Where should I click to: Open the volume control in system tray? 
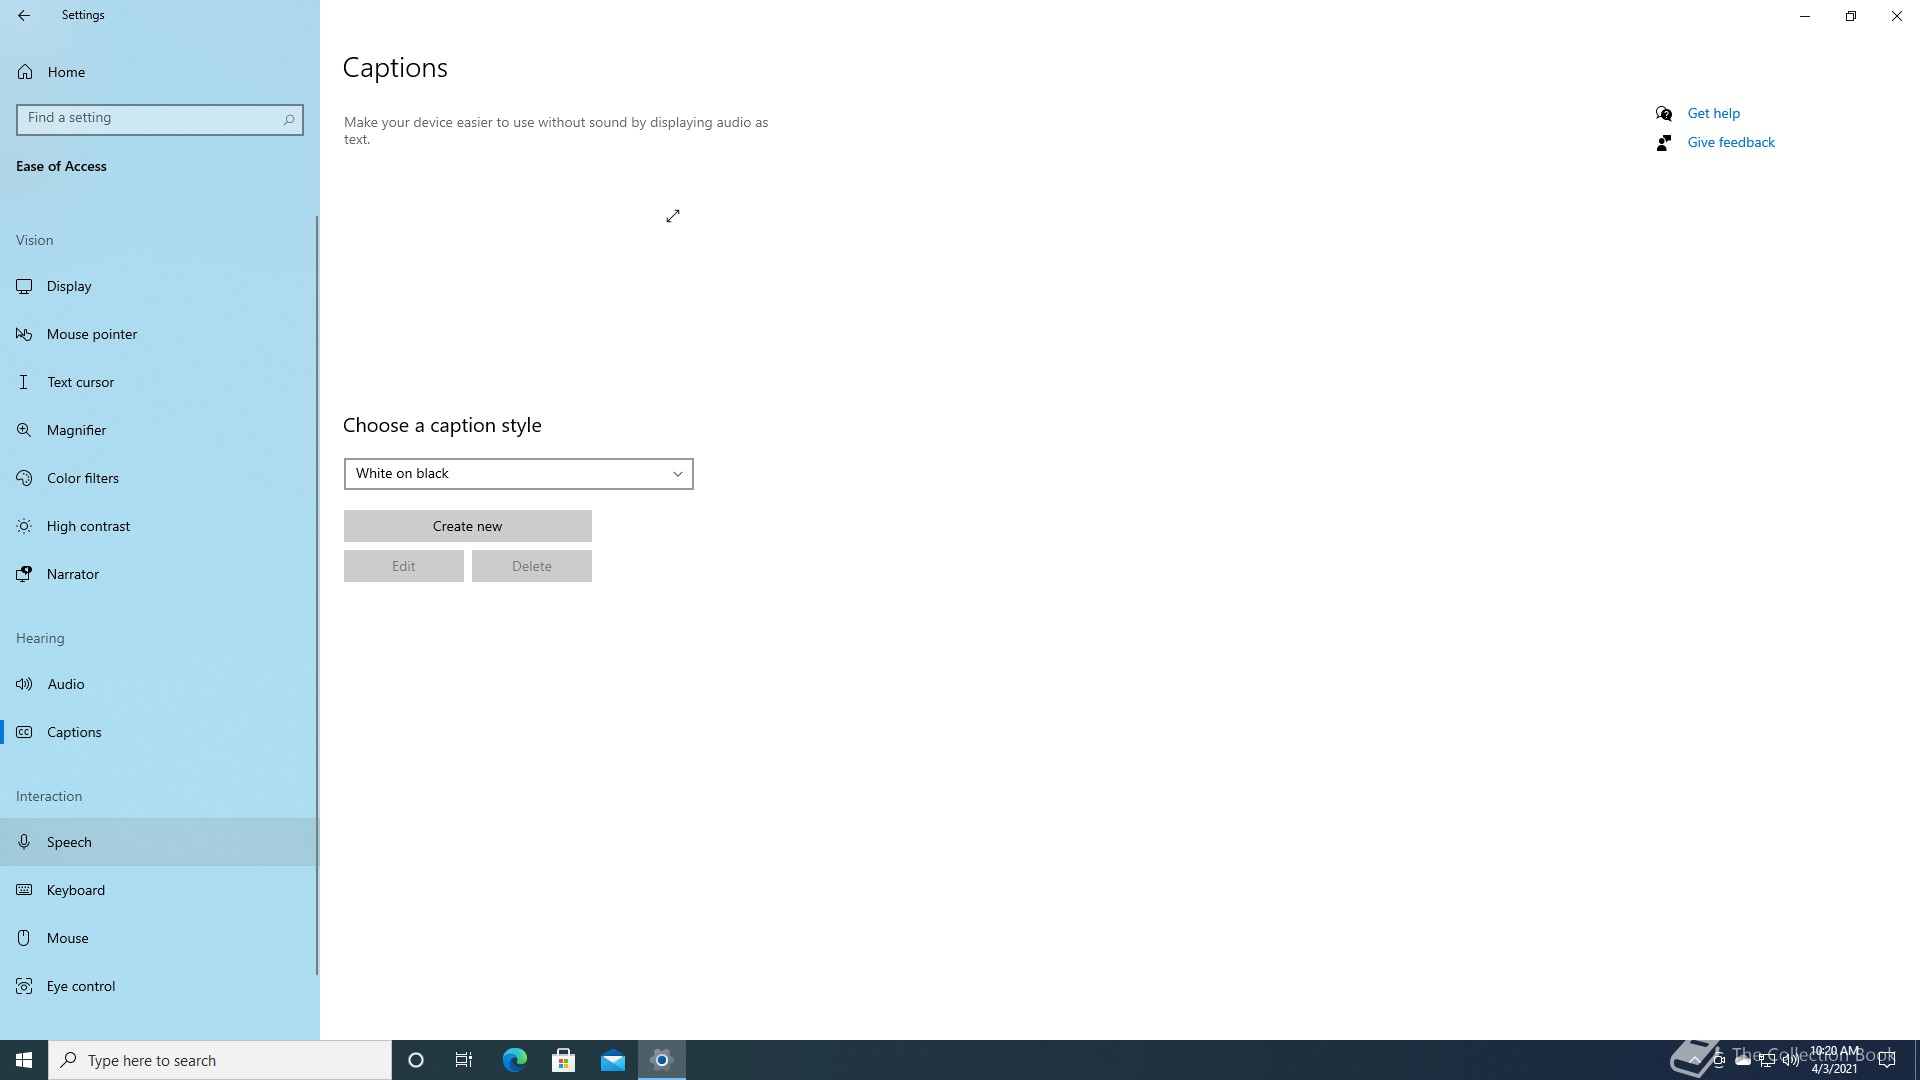(x=1791, y=1060)
